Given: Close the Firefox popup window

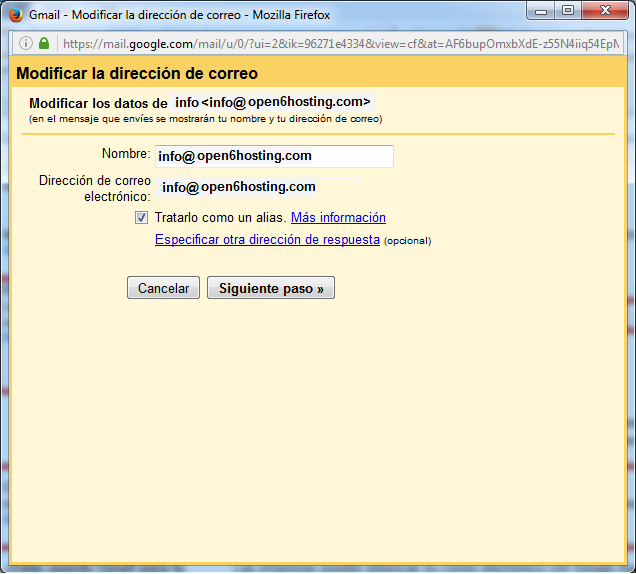Looking at the screenshot, I should point(605,11).
